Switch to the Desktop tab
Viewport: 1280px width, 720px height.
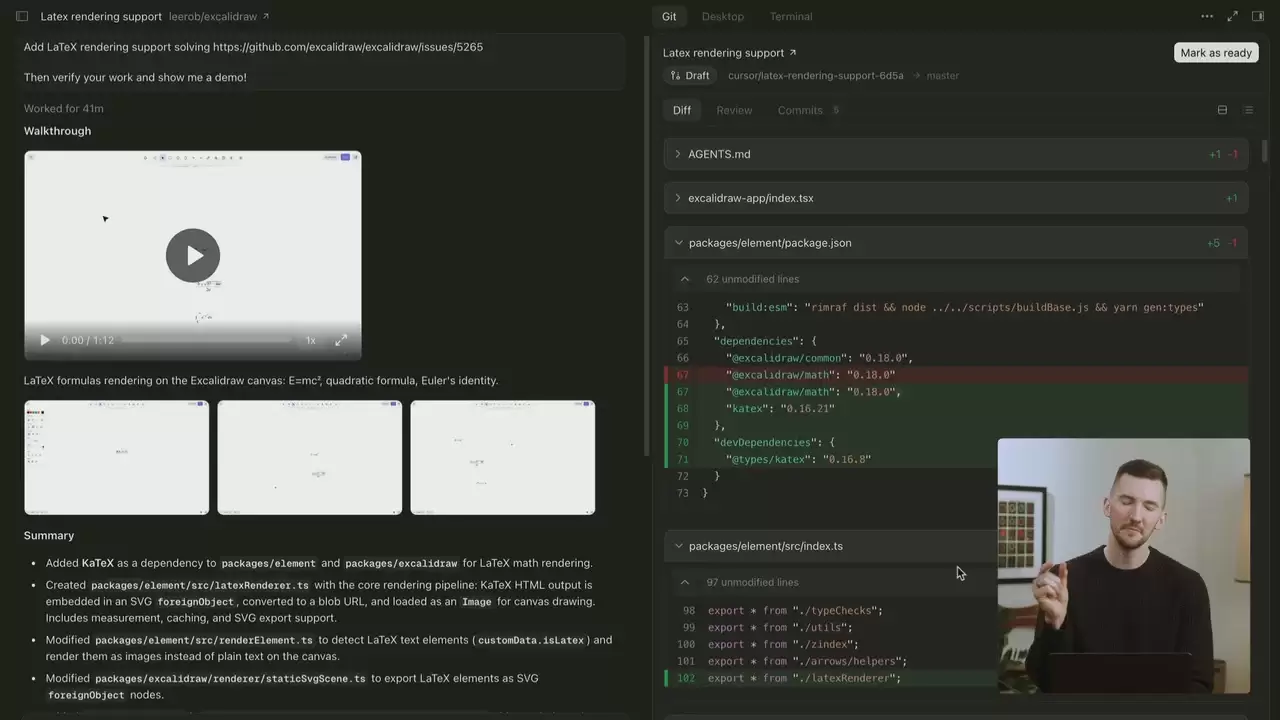coord(723,16)
